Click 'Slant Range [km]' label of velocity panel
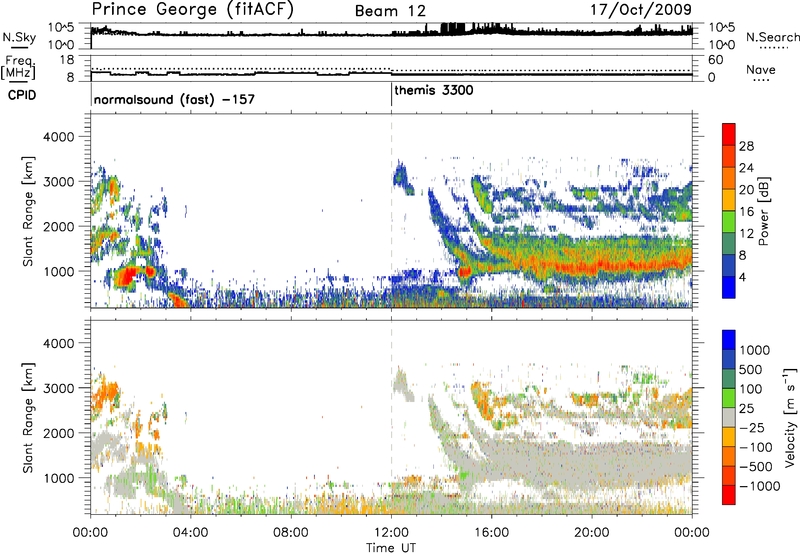Viewport: 800px width, 554px height. [x=28, y=417]
